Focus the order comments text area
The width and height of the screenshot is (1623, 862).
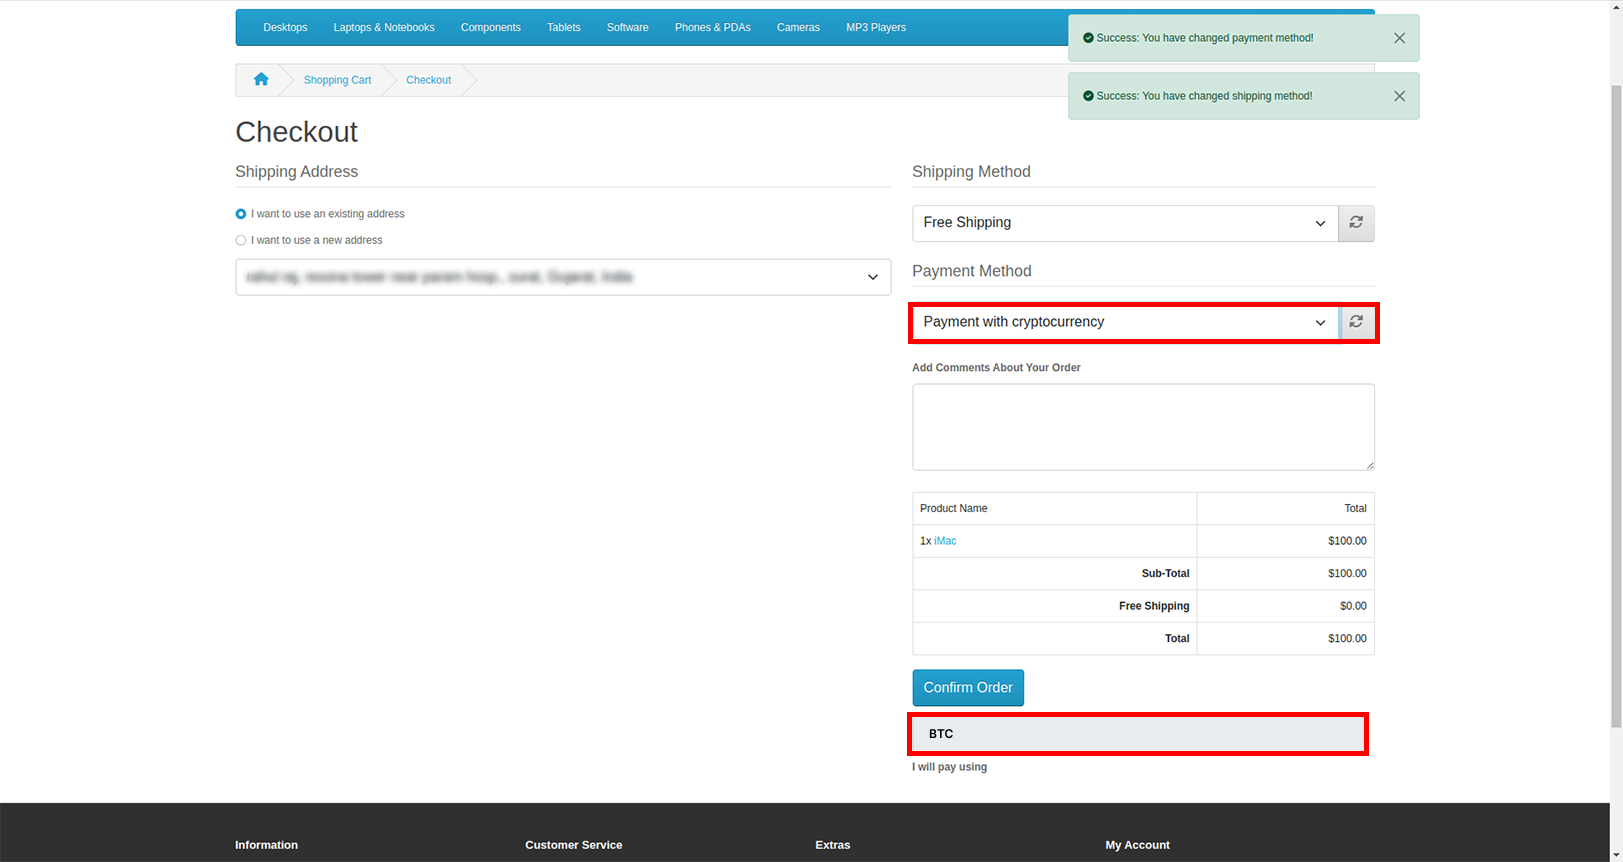(1143, 427)
